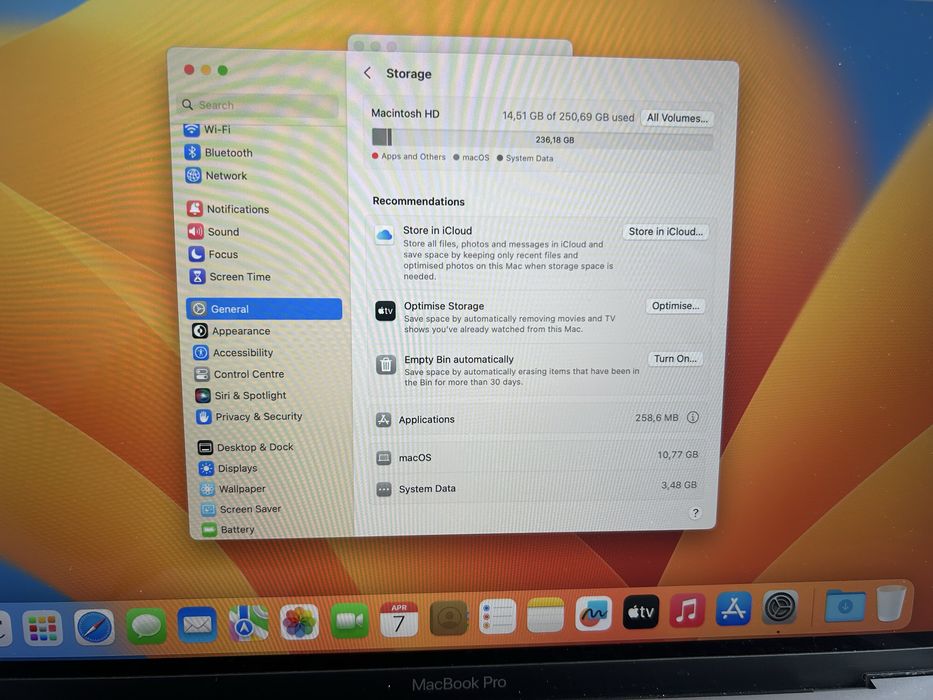
Task: Click the Appearance icon in sidebar
Action: point(200,331)
